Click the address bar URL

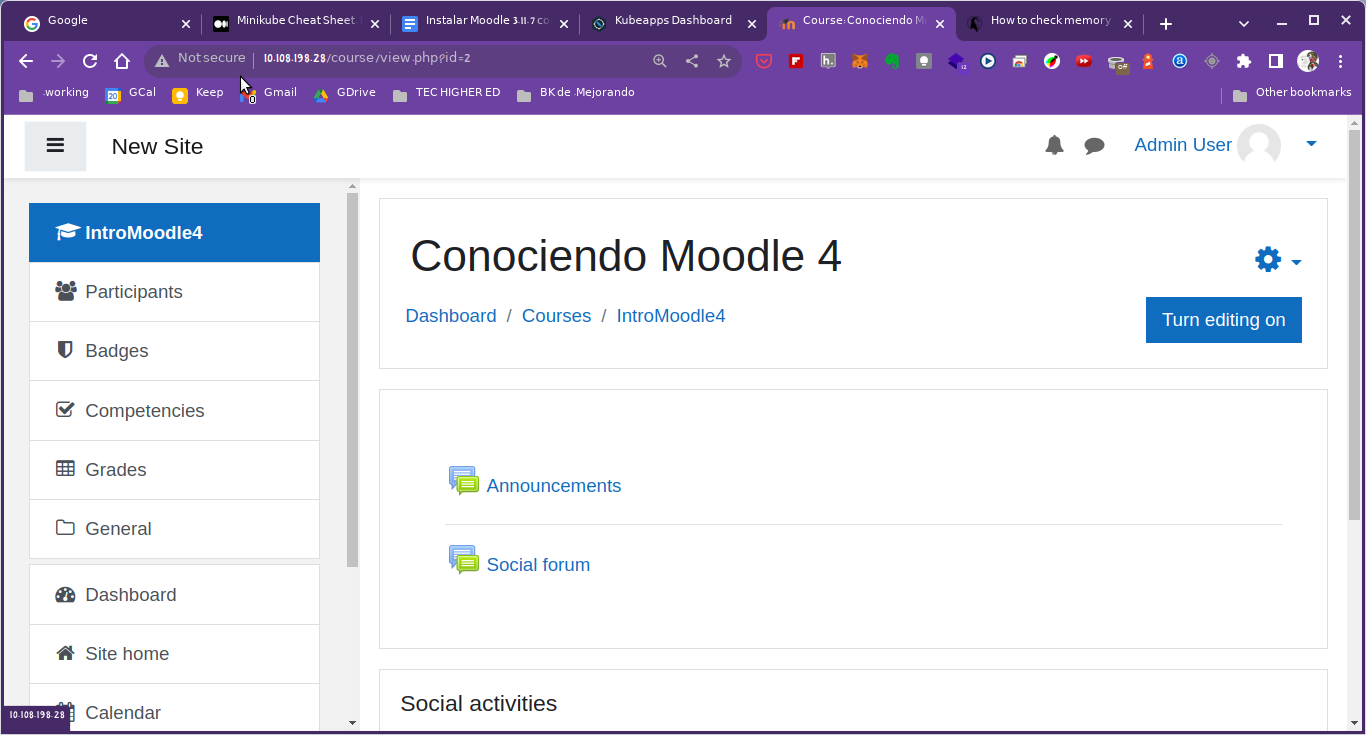tap(367, 59)
